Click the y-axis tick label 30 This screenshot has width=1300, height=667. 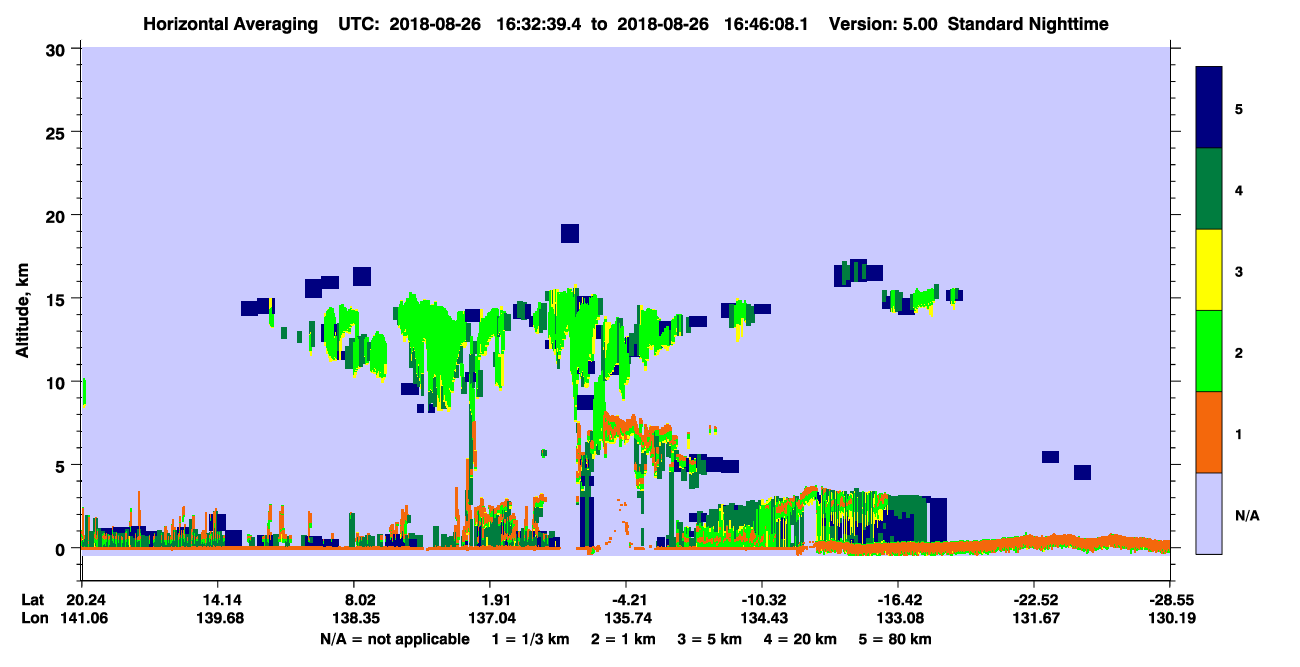coord(58,48)
